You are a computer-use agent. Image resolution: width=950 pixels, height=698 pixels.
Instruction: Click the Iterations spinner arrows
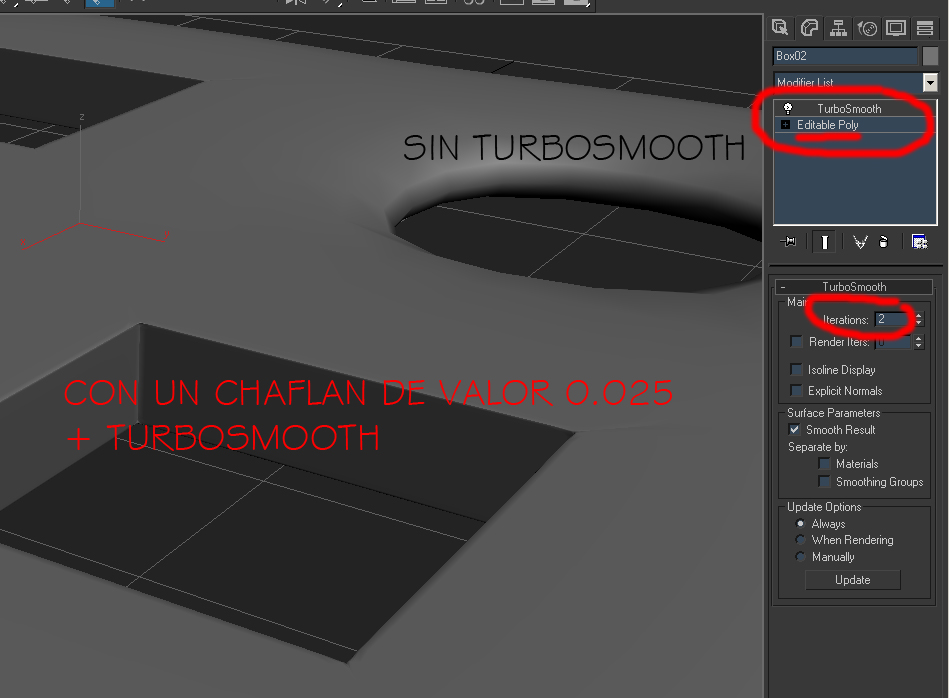(918, 319)
